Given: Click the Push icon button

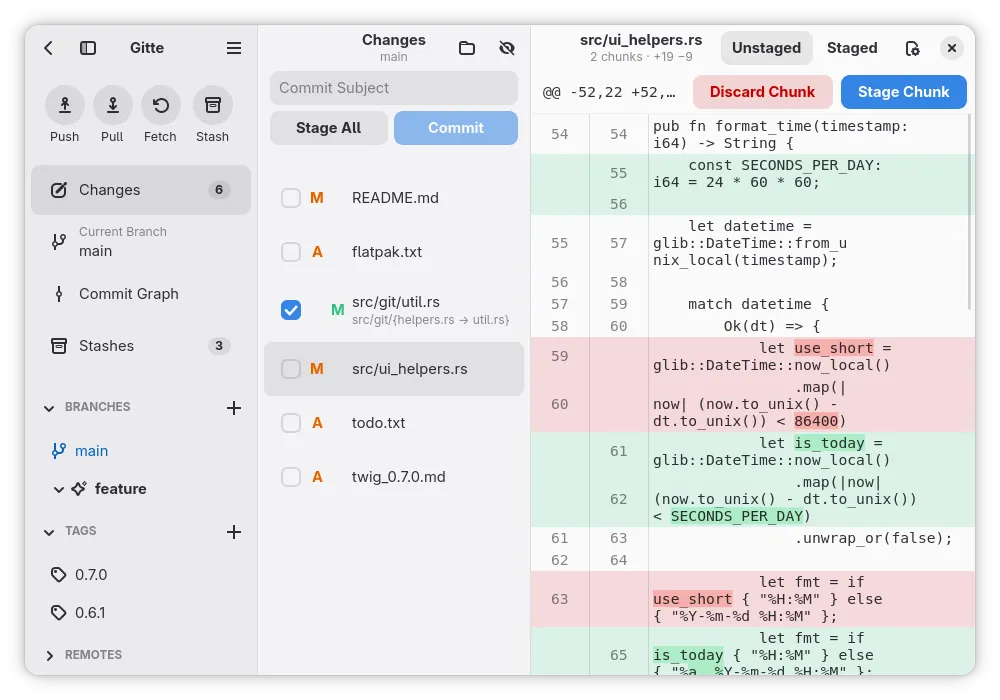Looking at the screenshot, I should click(x=64, y=105).
